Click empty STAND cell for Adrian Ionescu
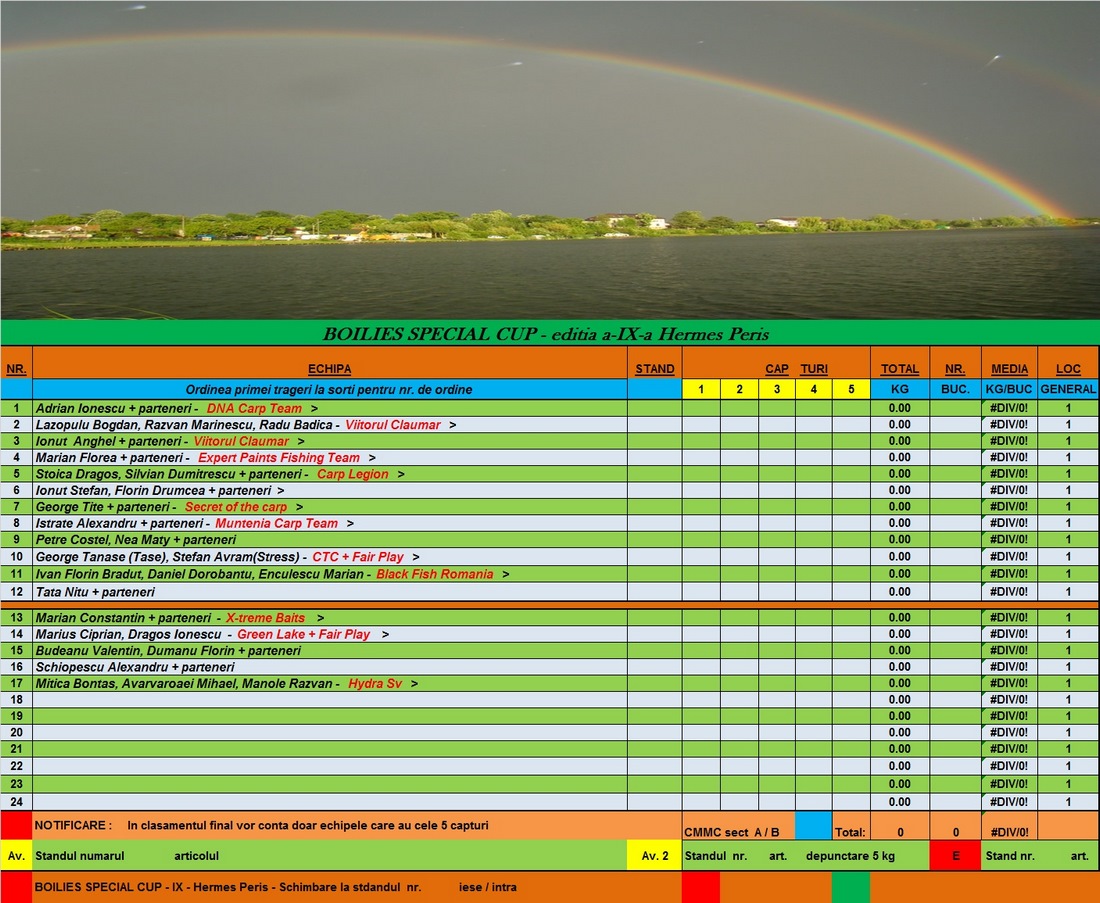This screenshot has height=903, width=1100. (x=655, y=408)
